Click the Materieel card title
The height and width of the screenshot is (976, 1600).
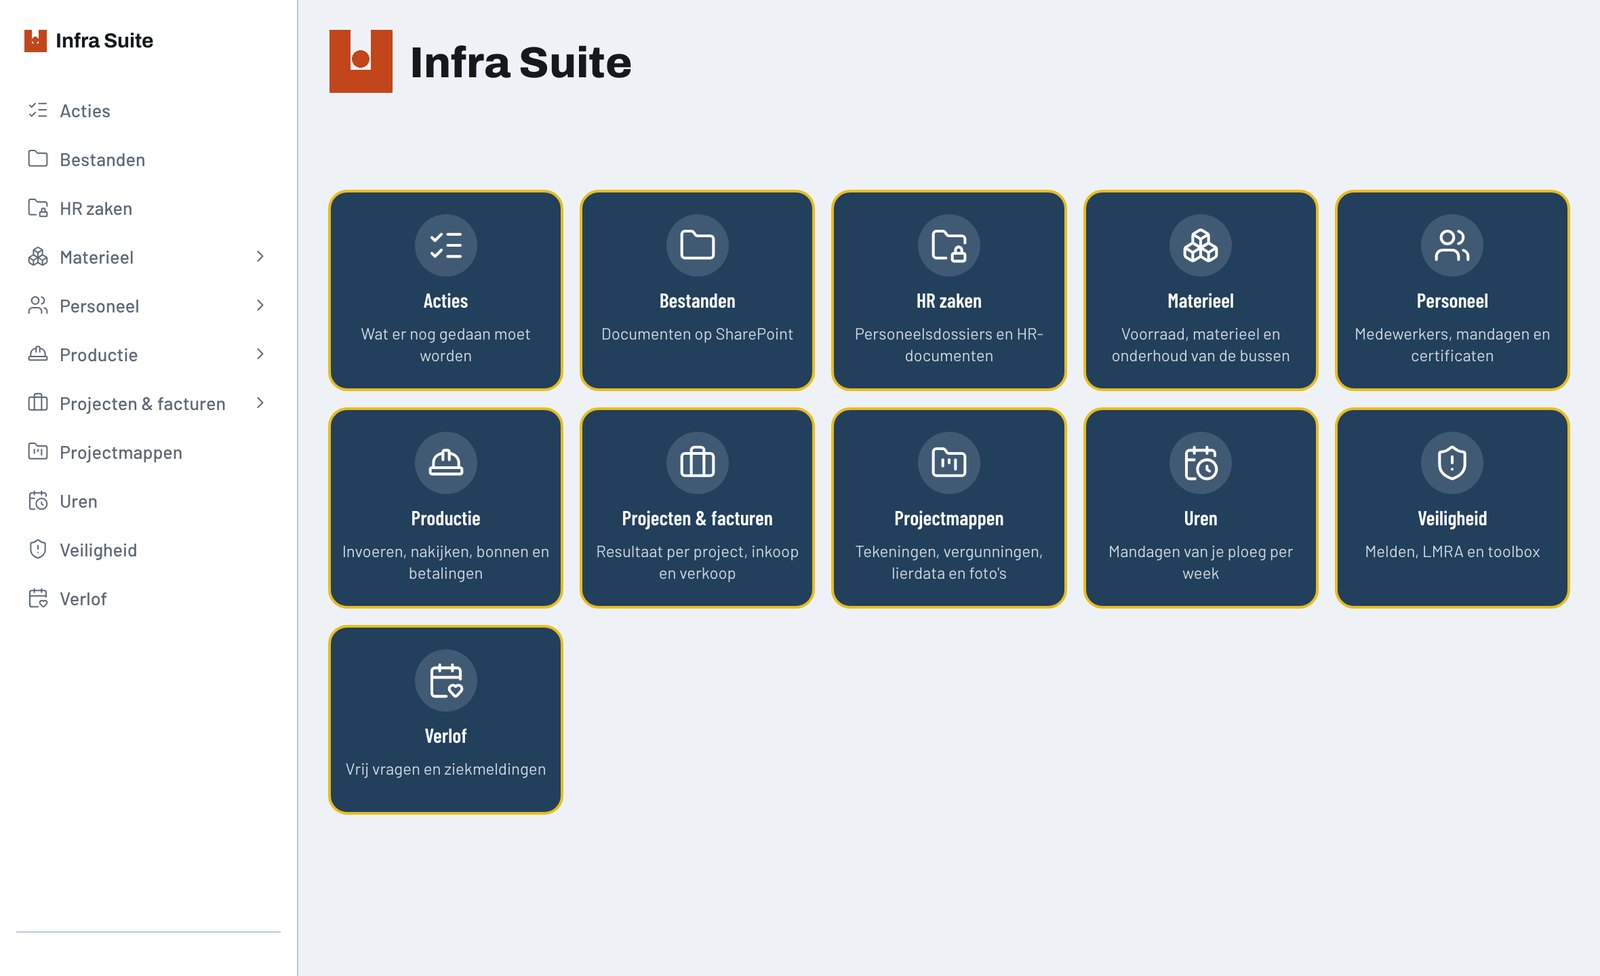click(1201, 301)
